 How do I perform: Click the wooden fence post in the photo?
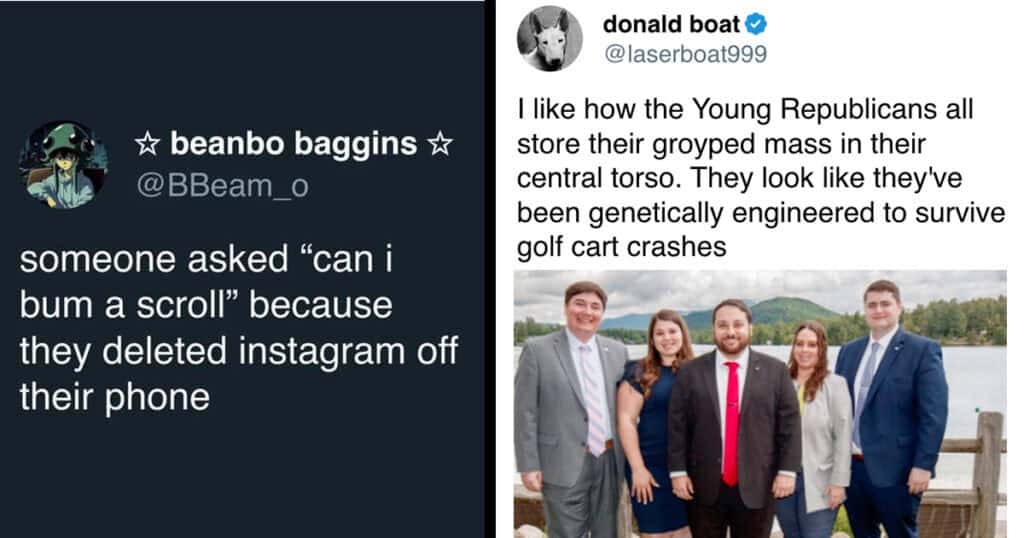pos(986,470)
